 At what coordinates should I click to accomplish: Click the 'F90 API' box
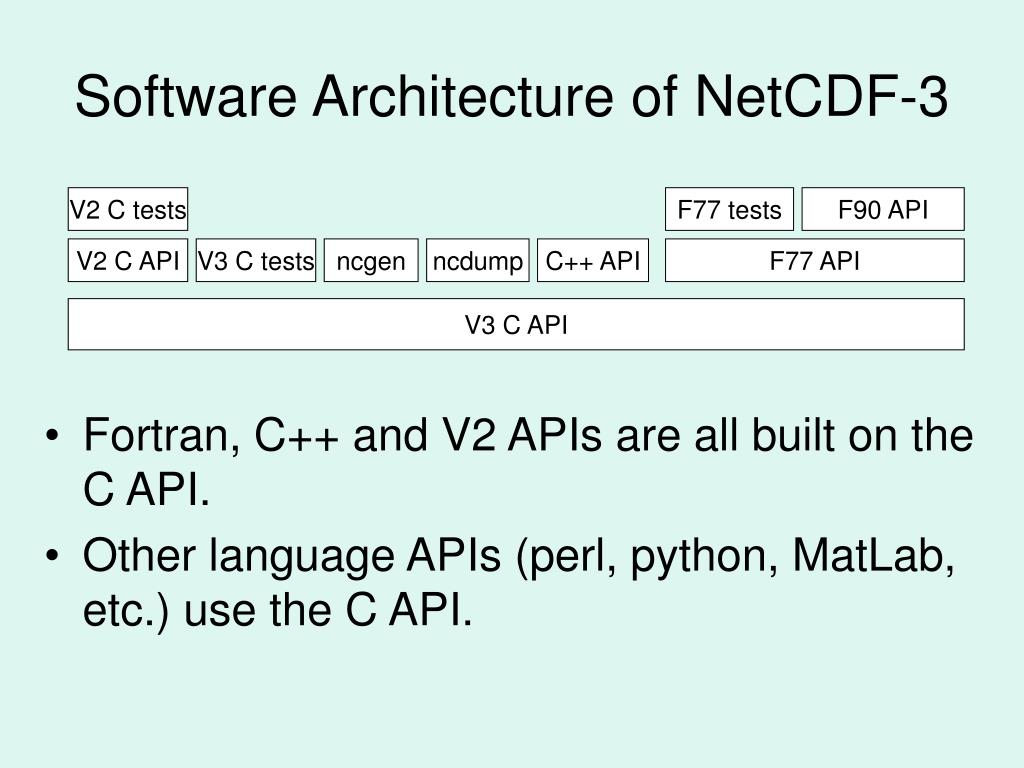tap(883, 209)
